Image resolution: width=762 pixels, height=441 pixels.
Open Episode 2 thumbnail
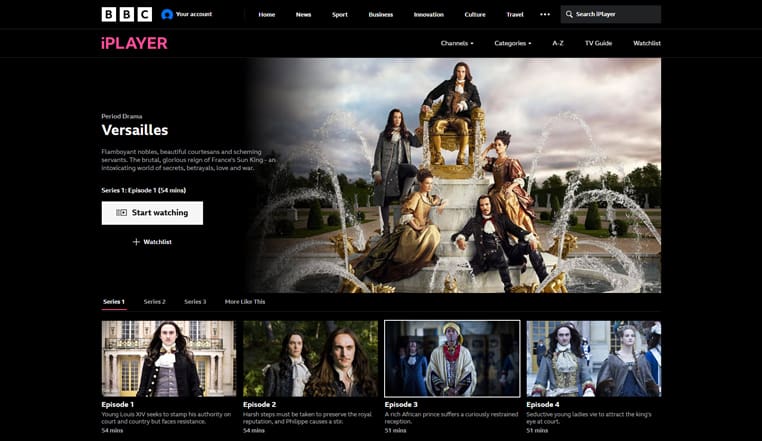pyautogui.click(x=310, y=359)
